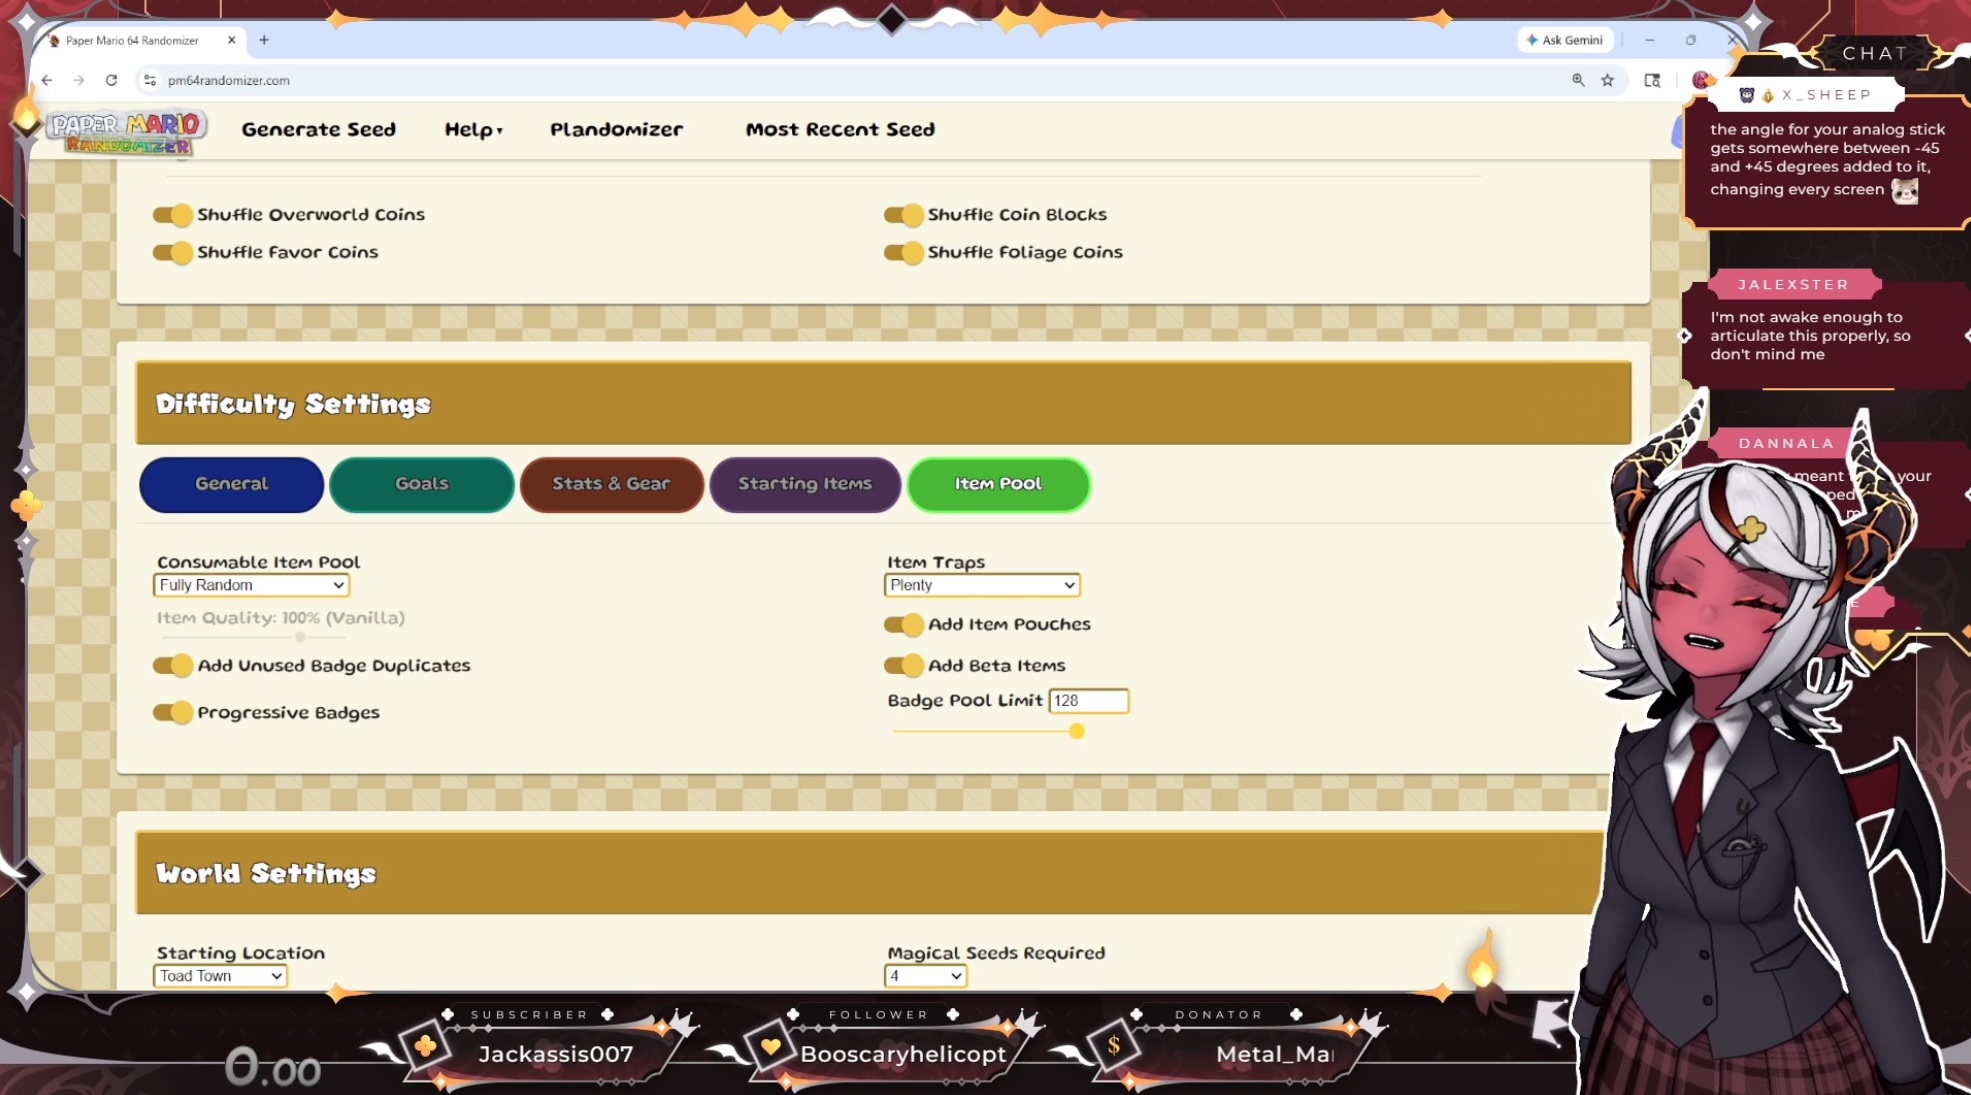Click Generate Seed link
This screenshot has width=1971, height=1095.
click(x=318, y=130)
